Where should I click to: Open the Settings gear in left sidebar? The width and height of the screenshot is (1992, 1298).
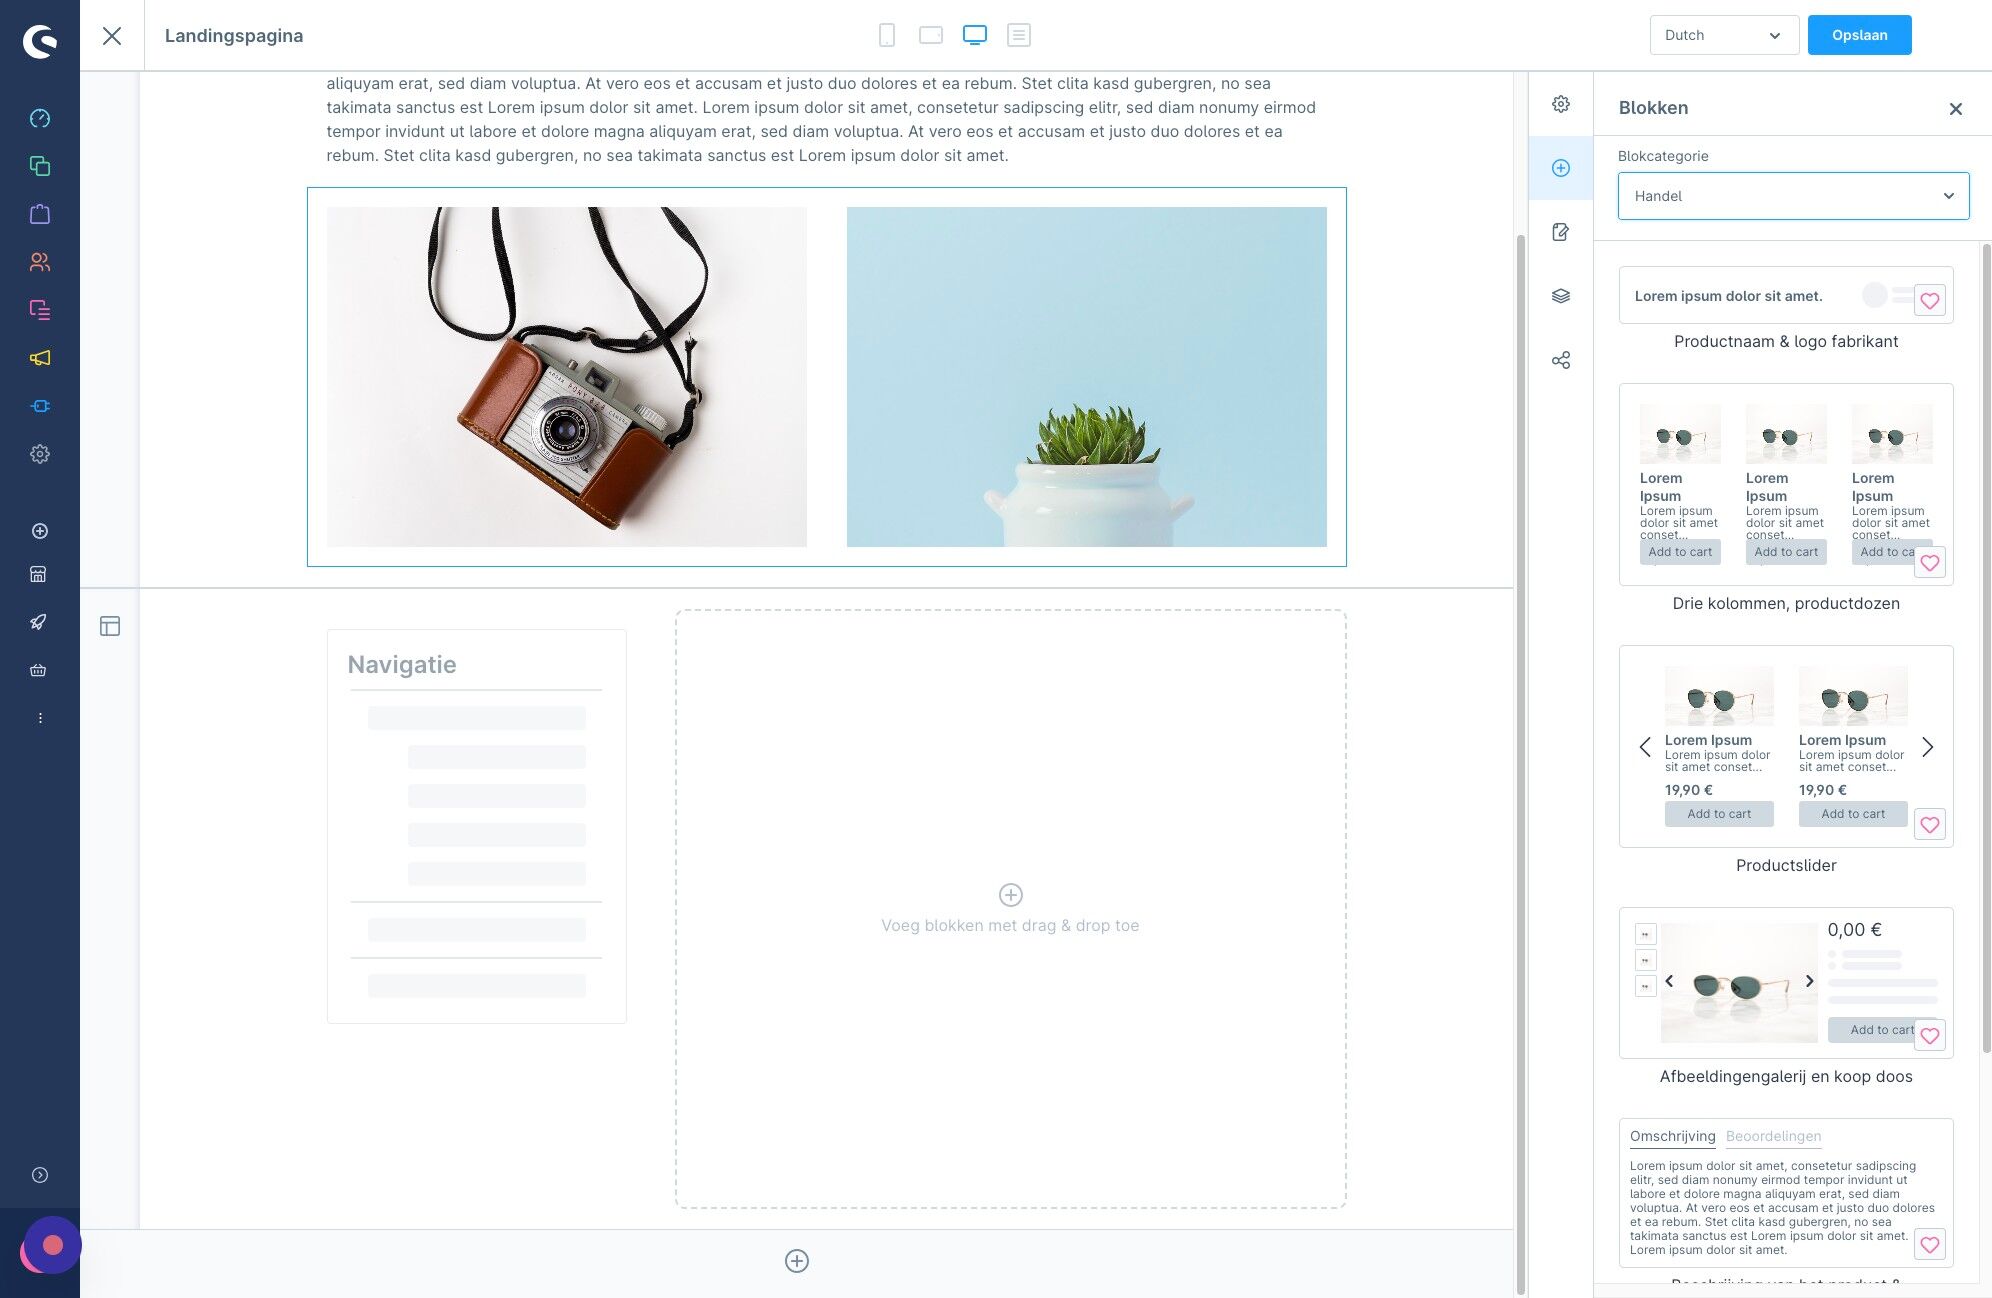tap(40, 454)
